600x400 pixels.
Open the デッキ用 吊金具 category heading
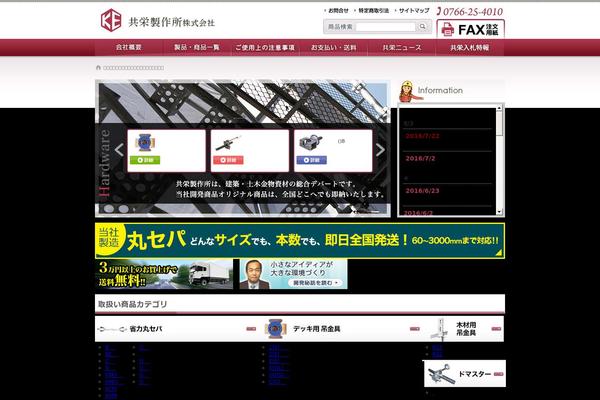[x=316, y=329]
